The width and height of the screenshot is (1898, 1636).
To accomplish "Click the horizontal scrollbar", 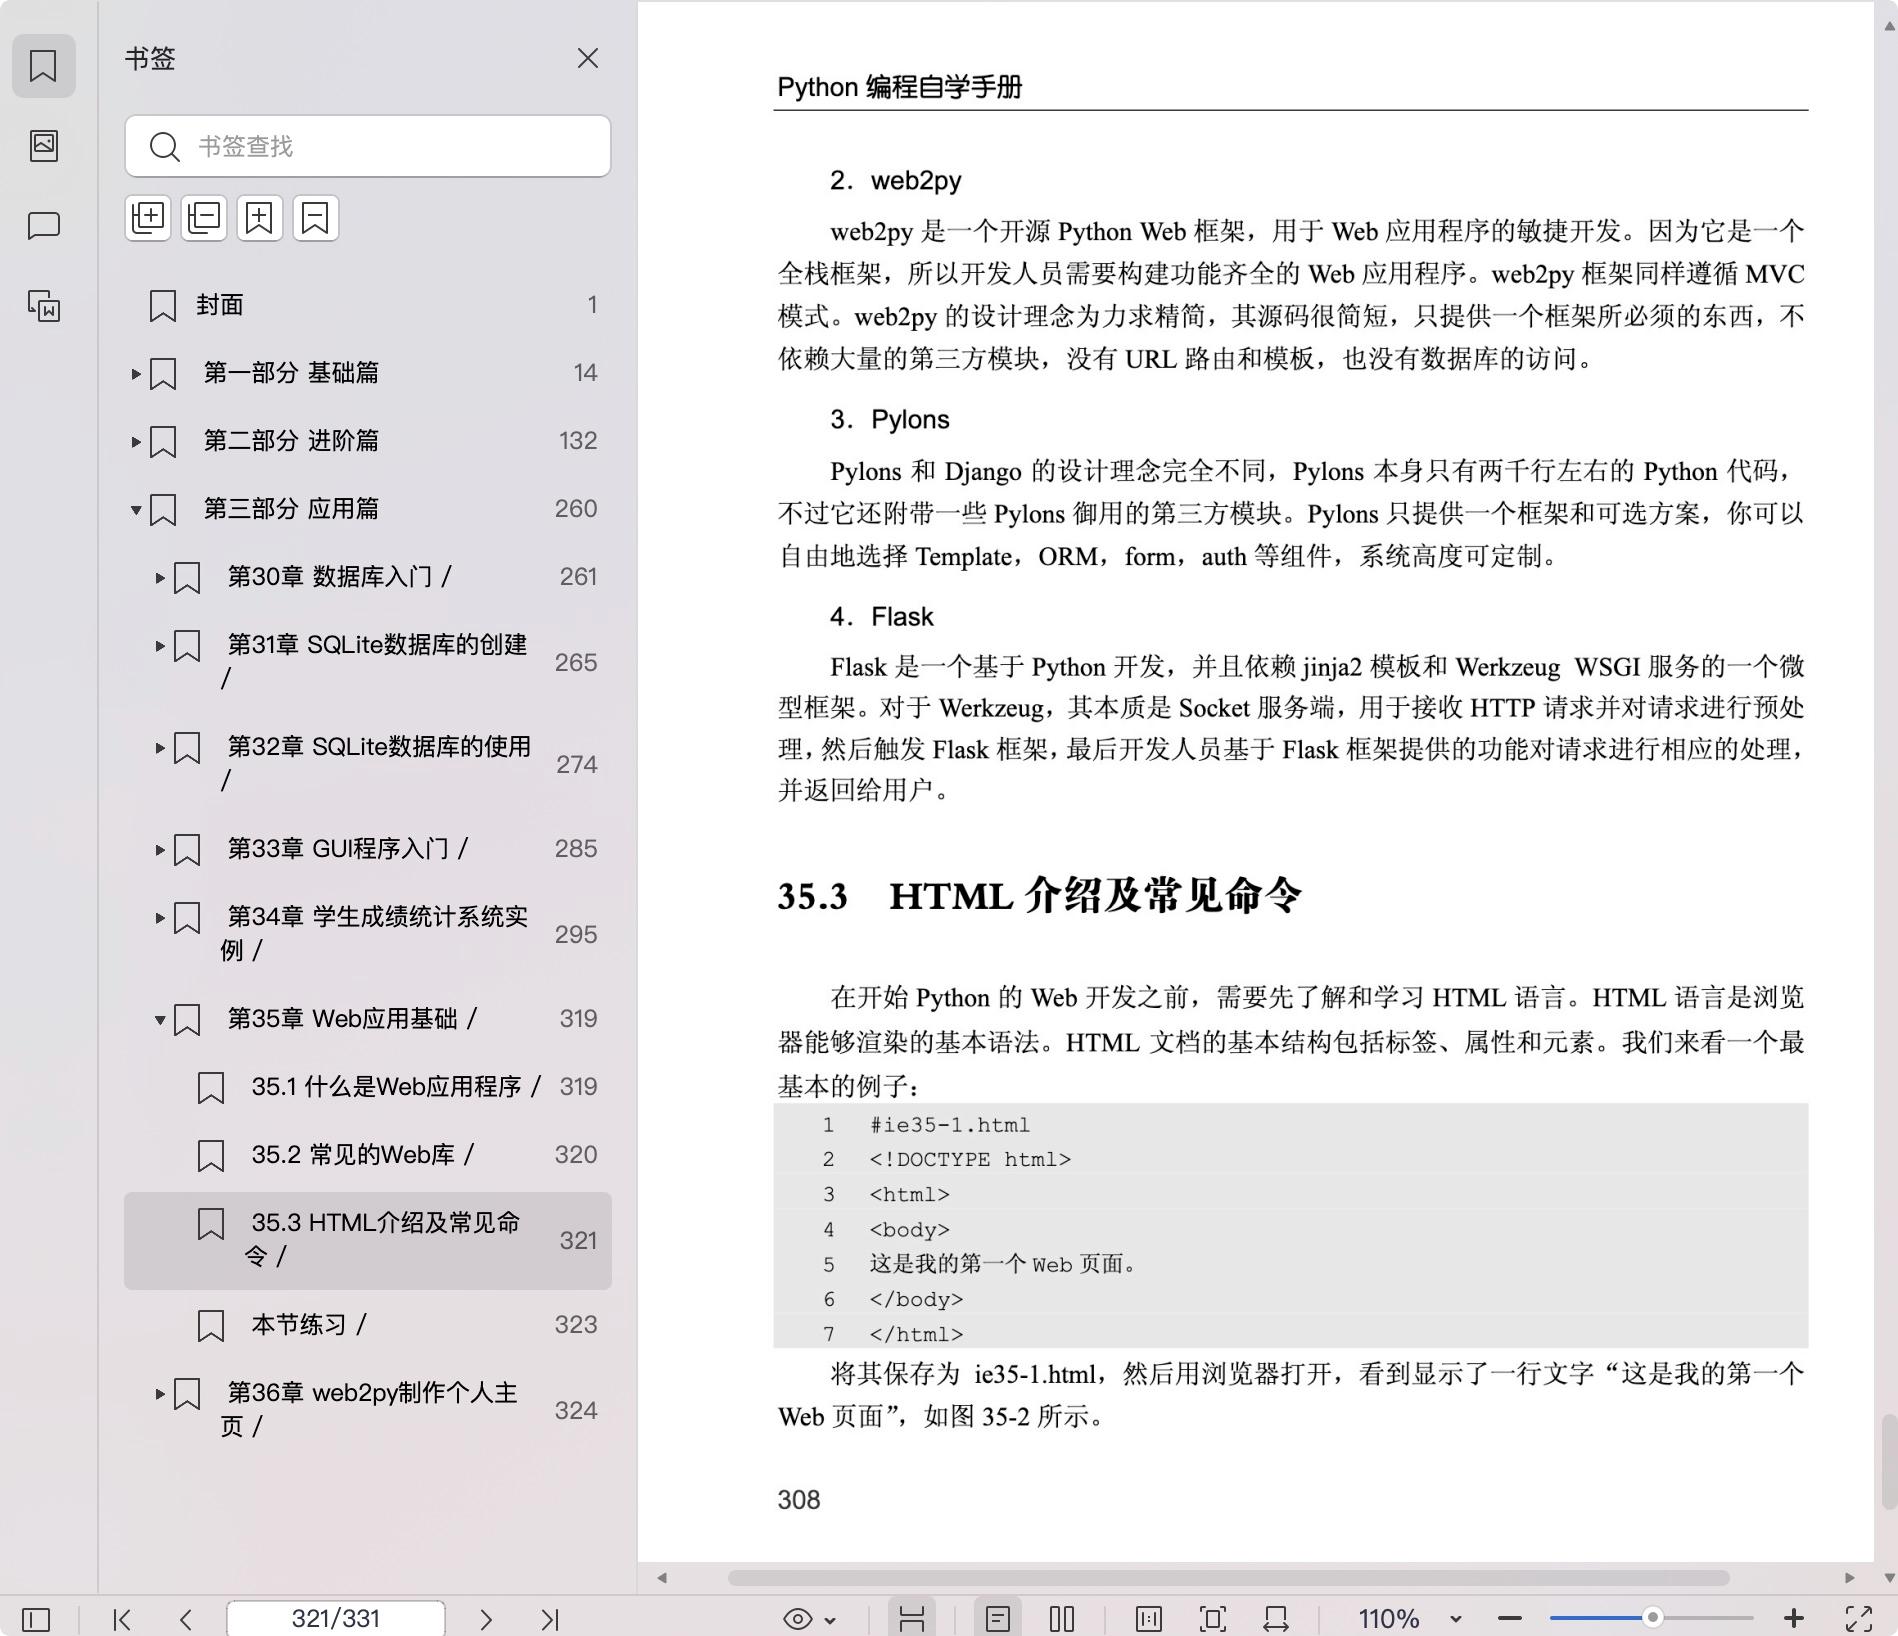I will click(x=1228, y=1578).
